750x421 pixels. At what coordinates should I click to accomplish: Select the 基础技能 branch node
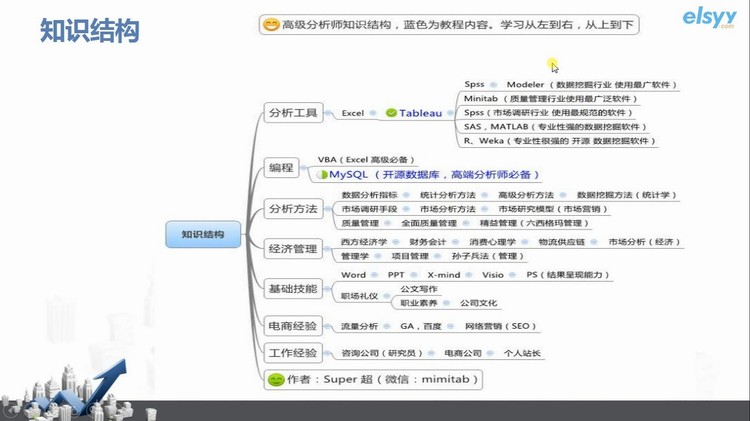[x=293, y=288]
